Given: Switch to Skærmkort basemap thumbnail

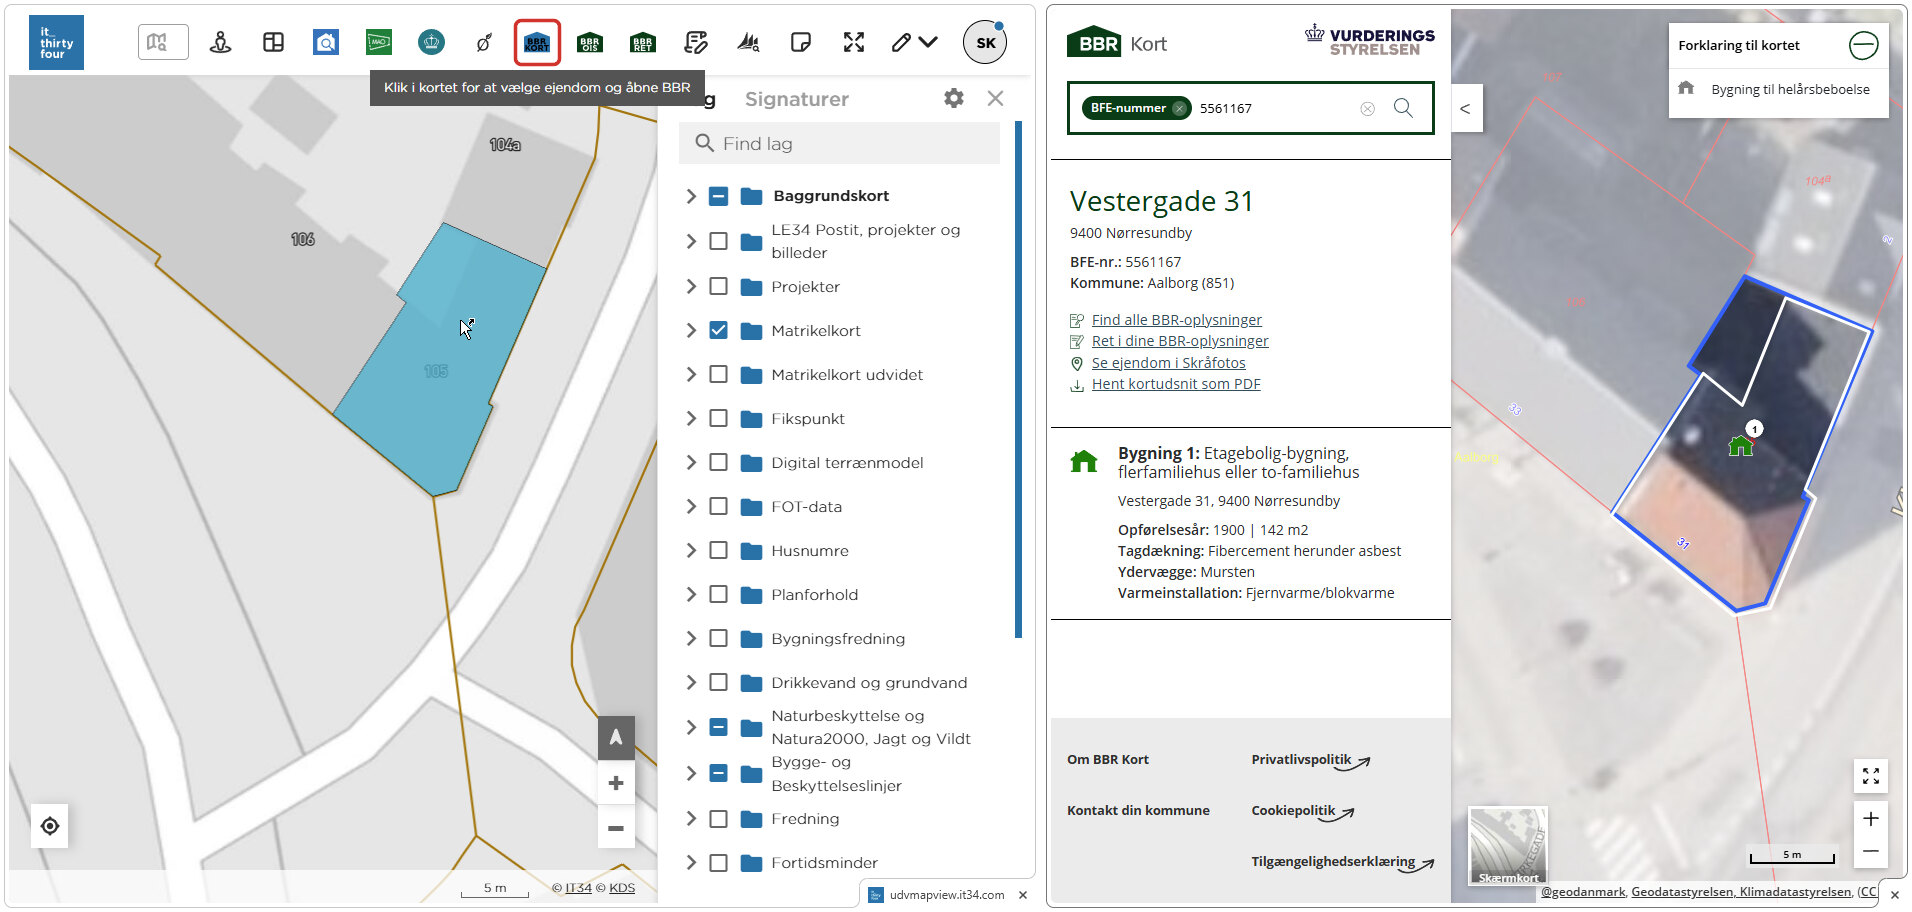Looking at the screenshot, I should coord(1508,846).
